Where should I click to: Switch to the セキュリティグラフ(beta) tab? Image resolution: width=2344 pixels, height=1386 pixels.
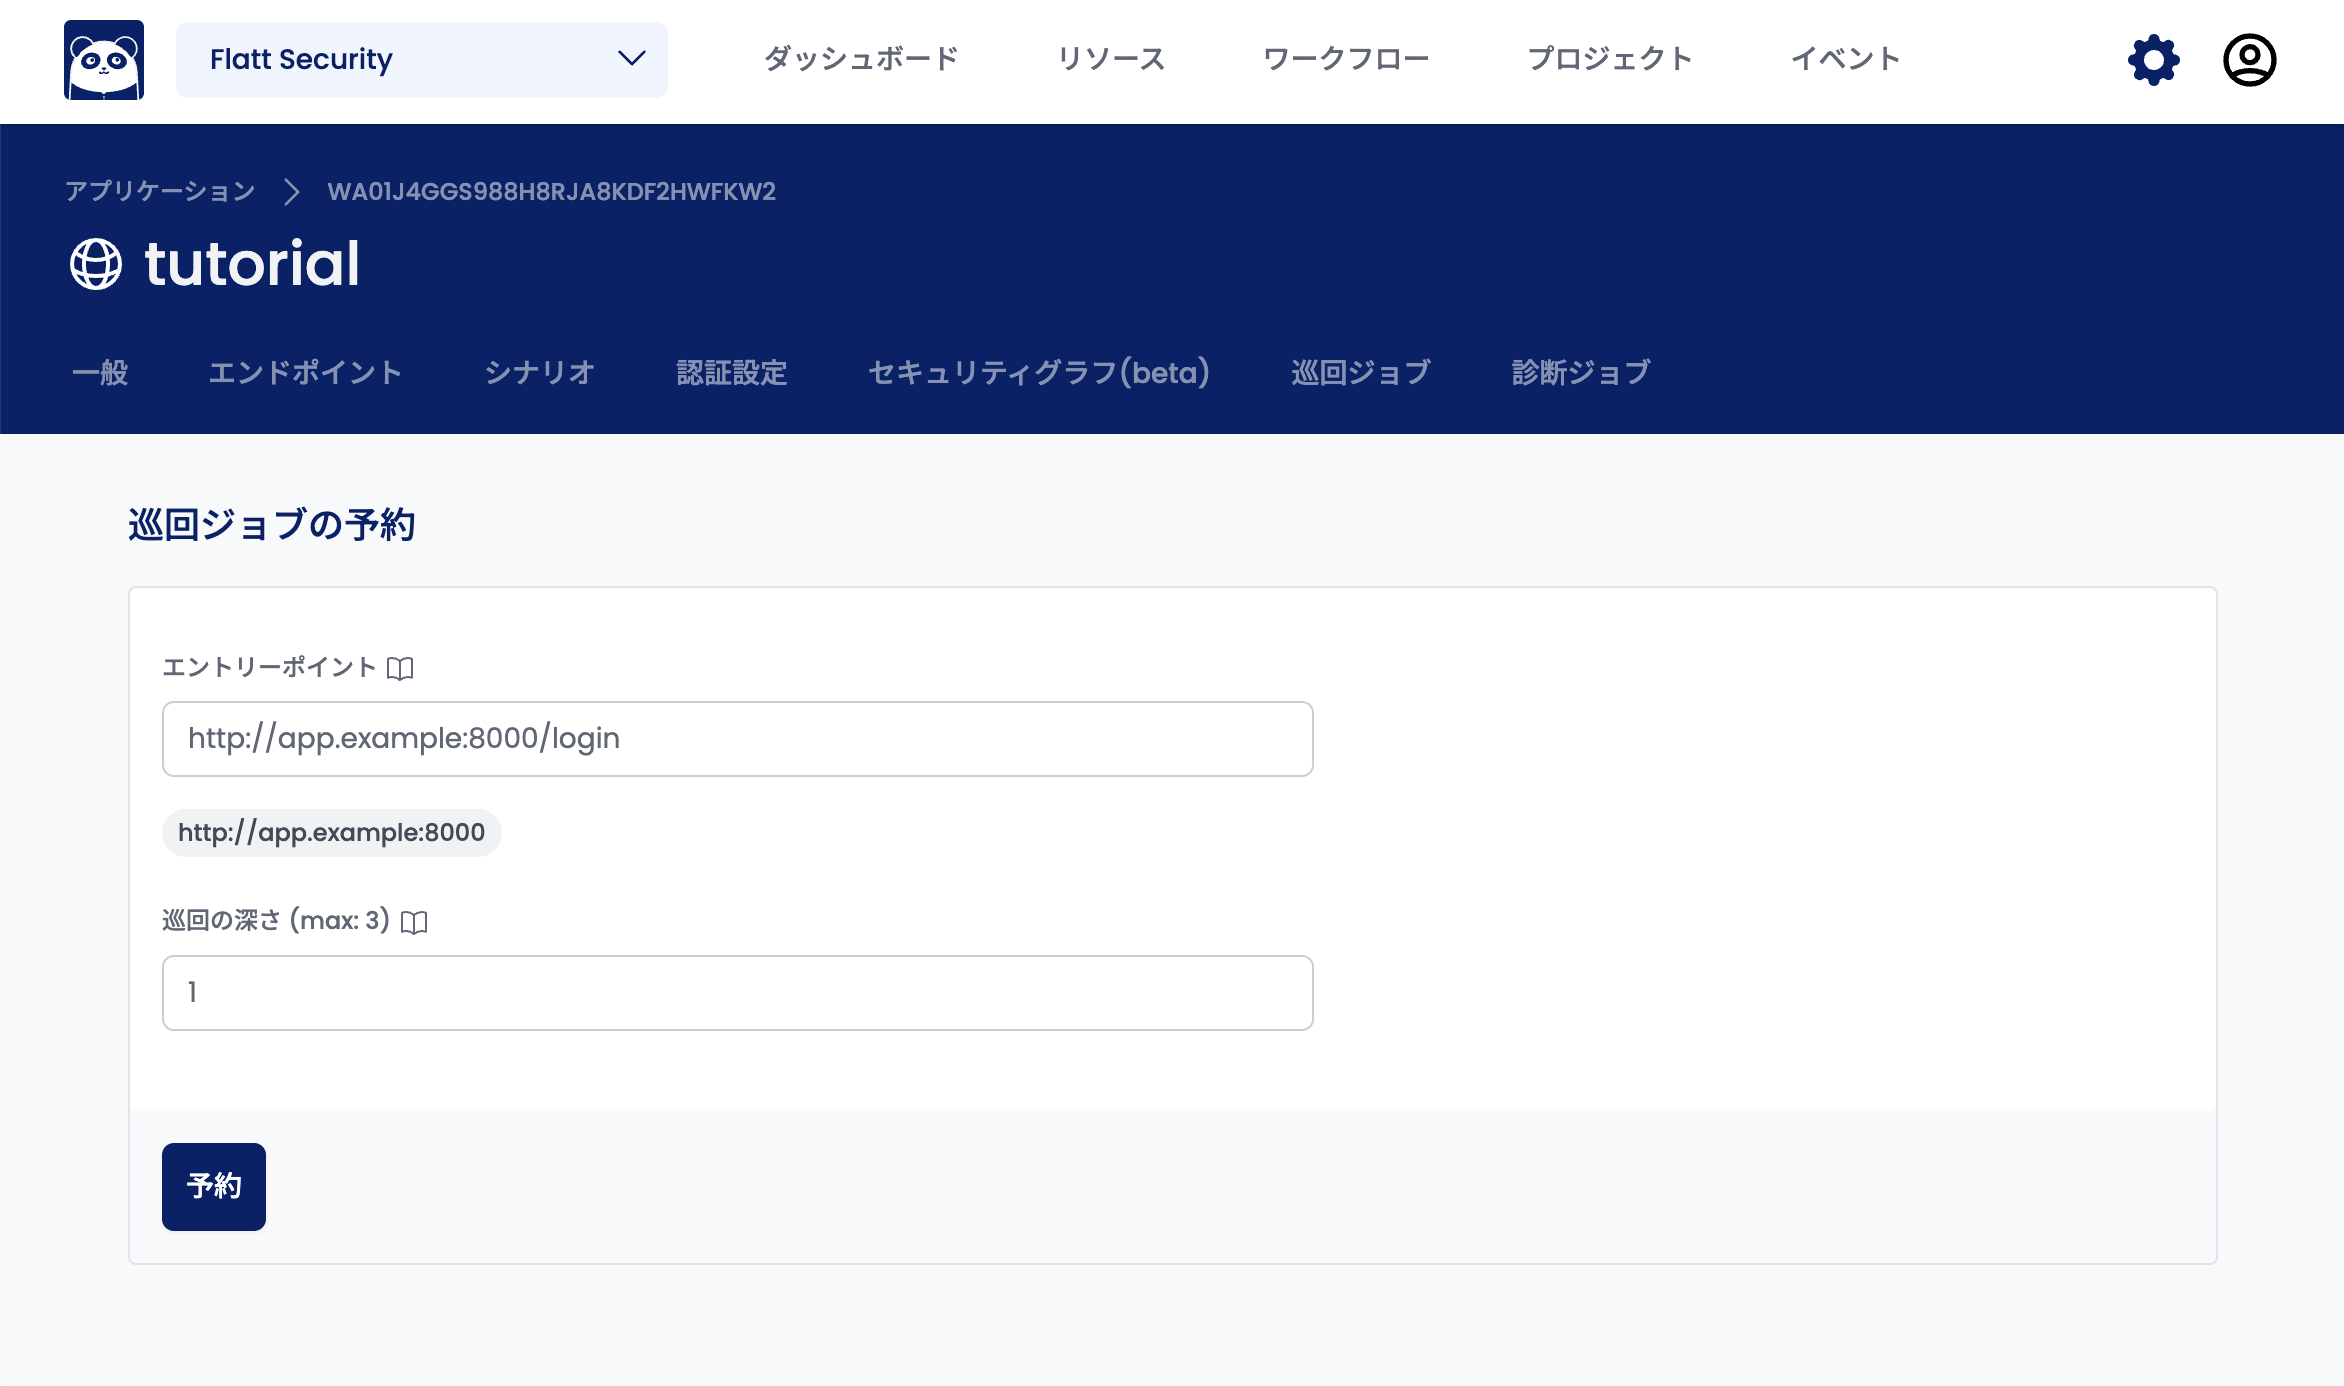(x=1039, y=373)
